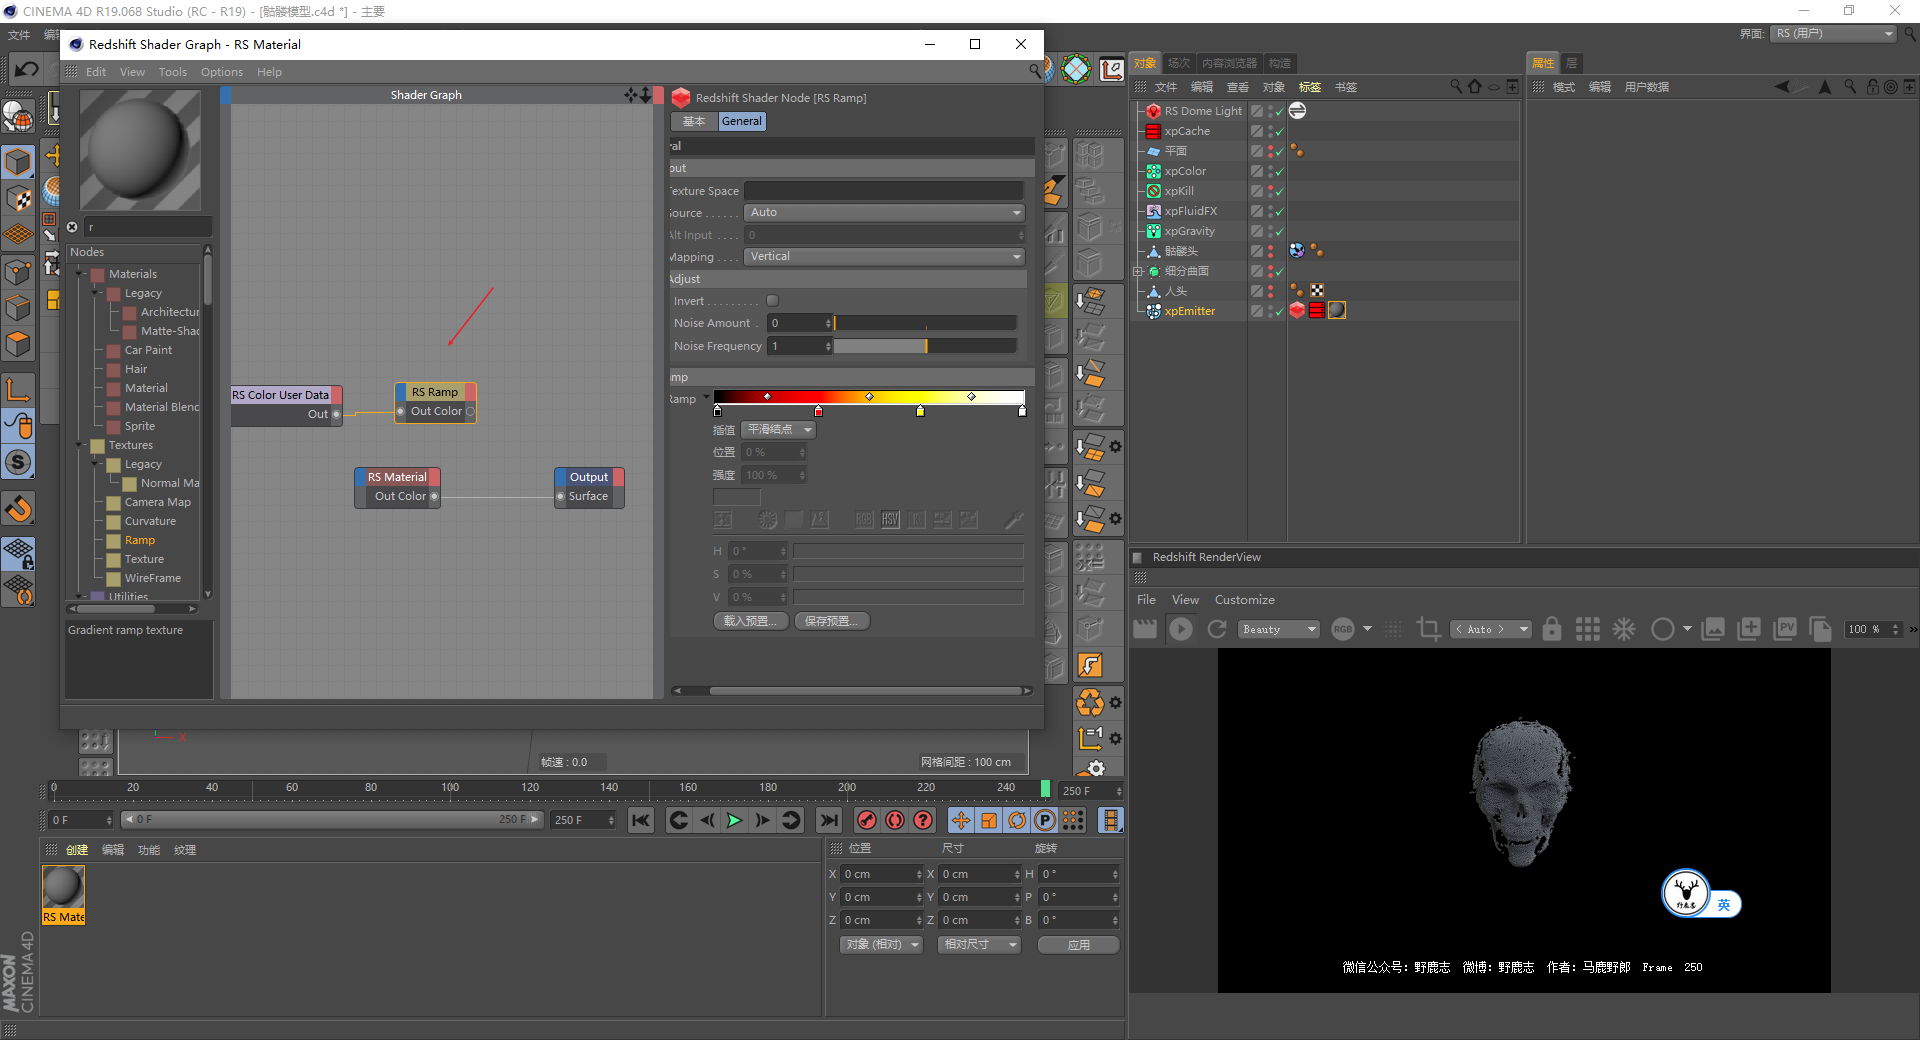
Task: Select the Car Paint node in Materials tree
Action: [x=148, y=350]
